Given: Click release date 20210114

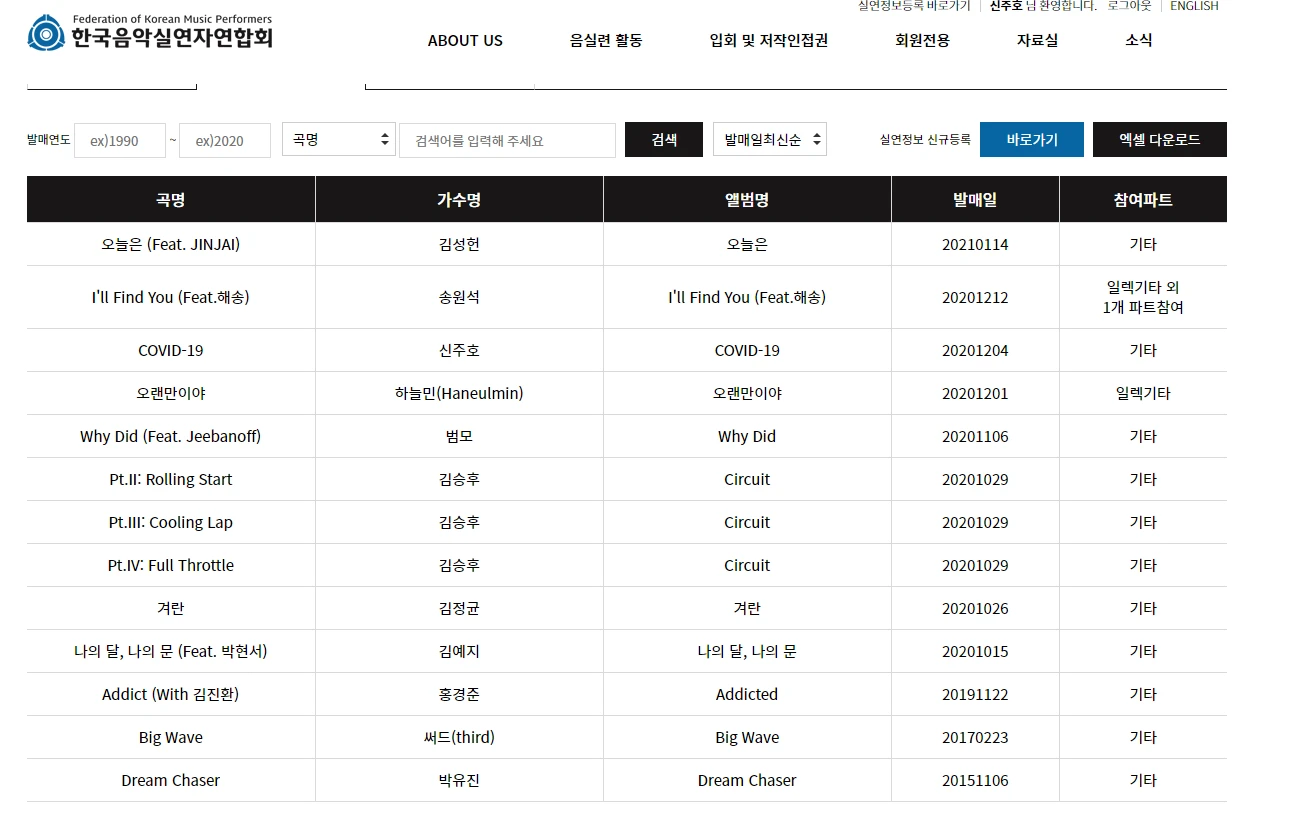Looking at the screenshot, I should click(x=975, y=244).
